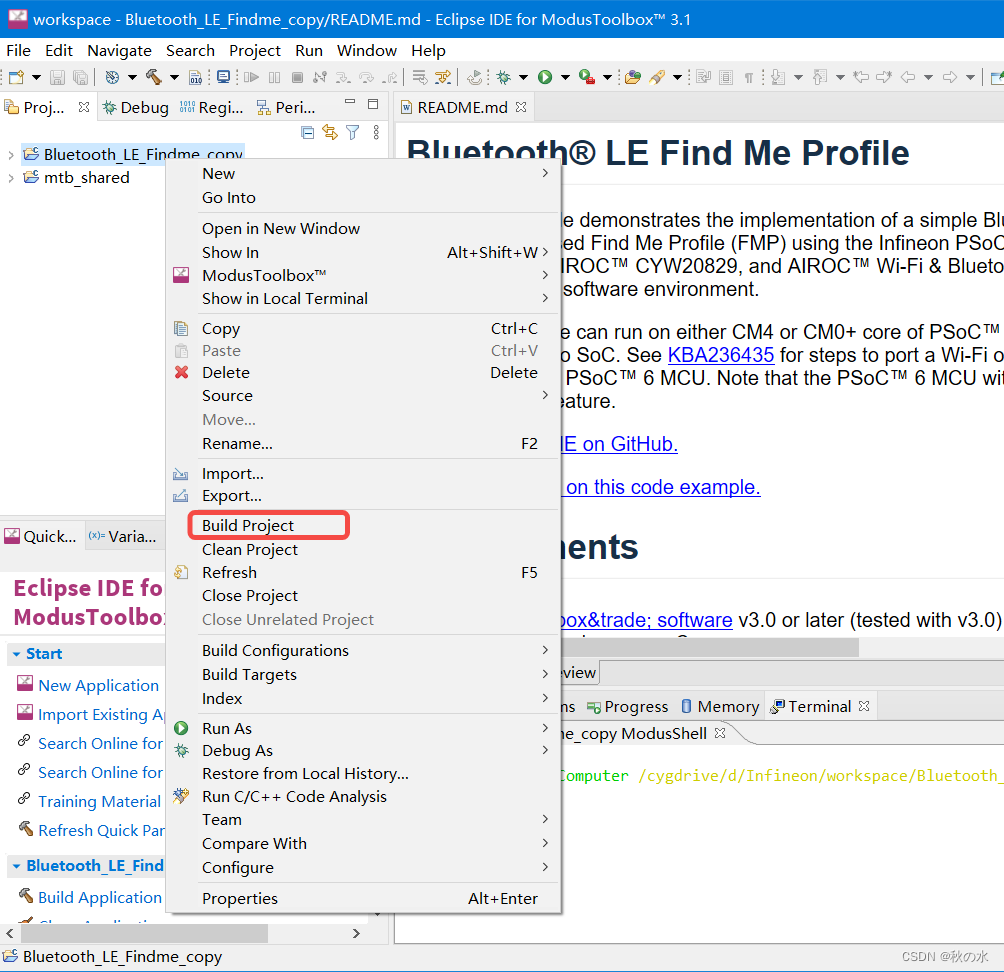This screenshot has width=1004, height=972.
Task: Click the Suspend debug toolbar icon
Action: 275,77
